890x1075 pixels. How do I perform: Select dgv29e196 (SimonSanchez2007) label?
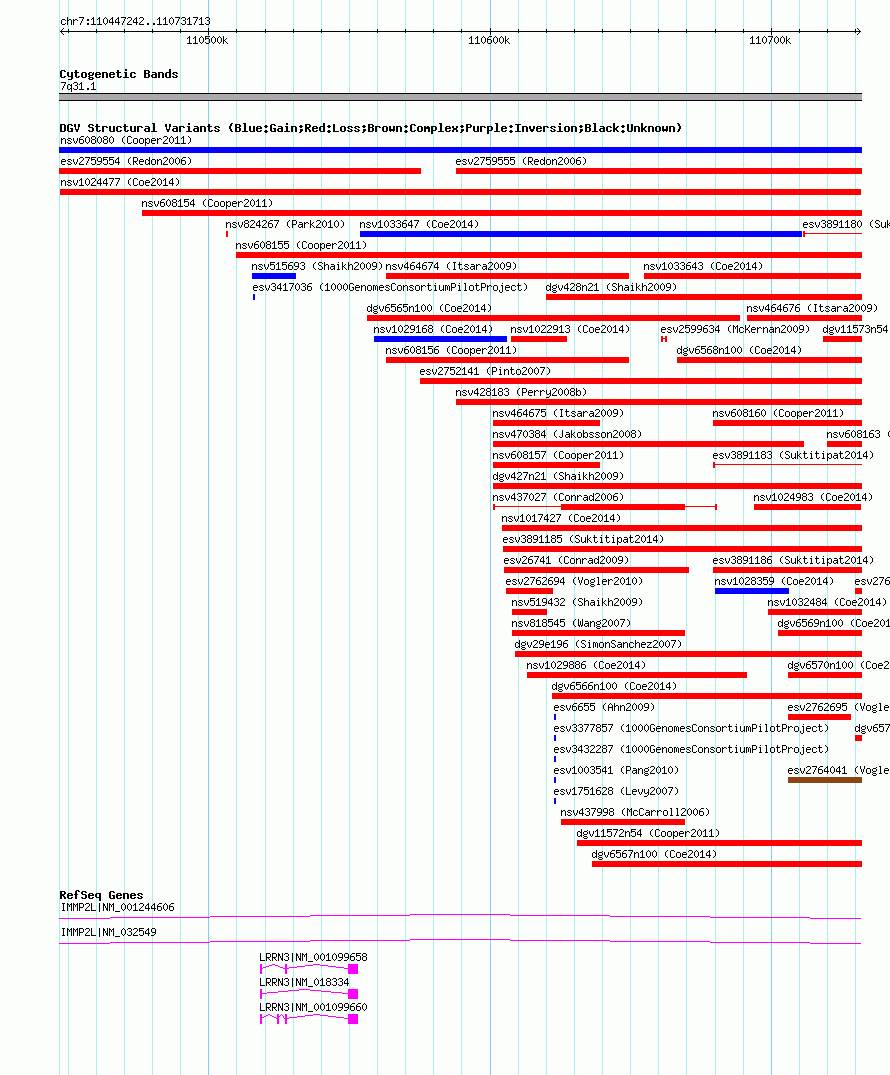(599, 644)
